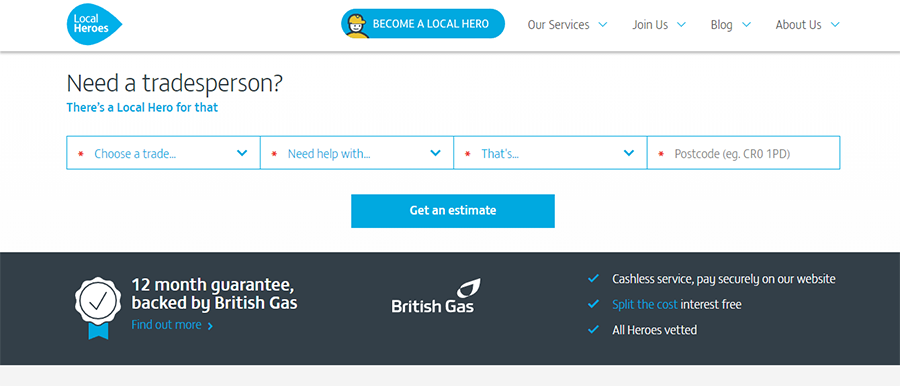Click into the Postcode input field

[x=744, y=153]
